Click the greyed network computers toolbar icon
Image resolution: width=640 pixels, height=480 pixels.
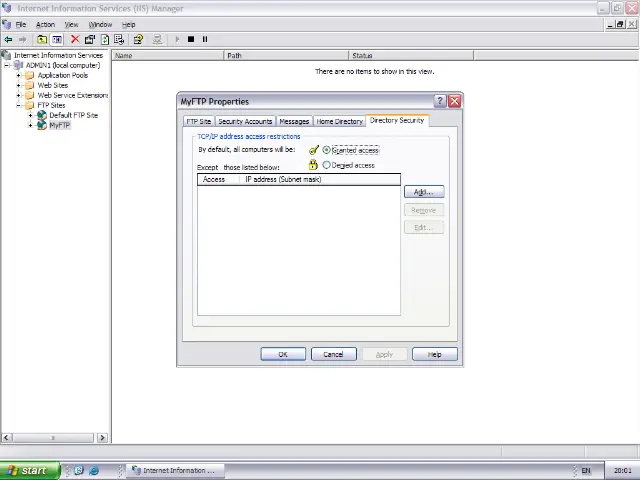[x=157, y=40]
